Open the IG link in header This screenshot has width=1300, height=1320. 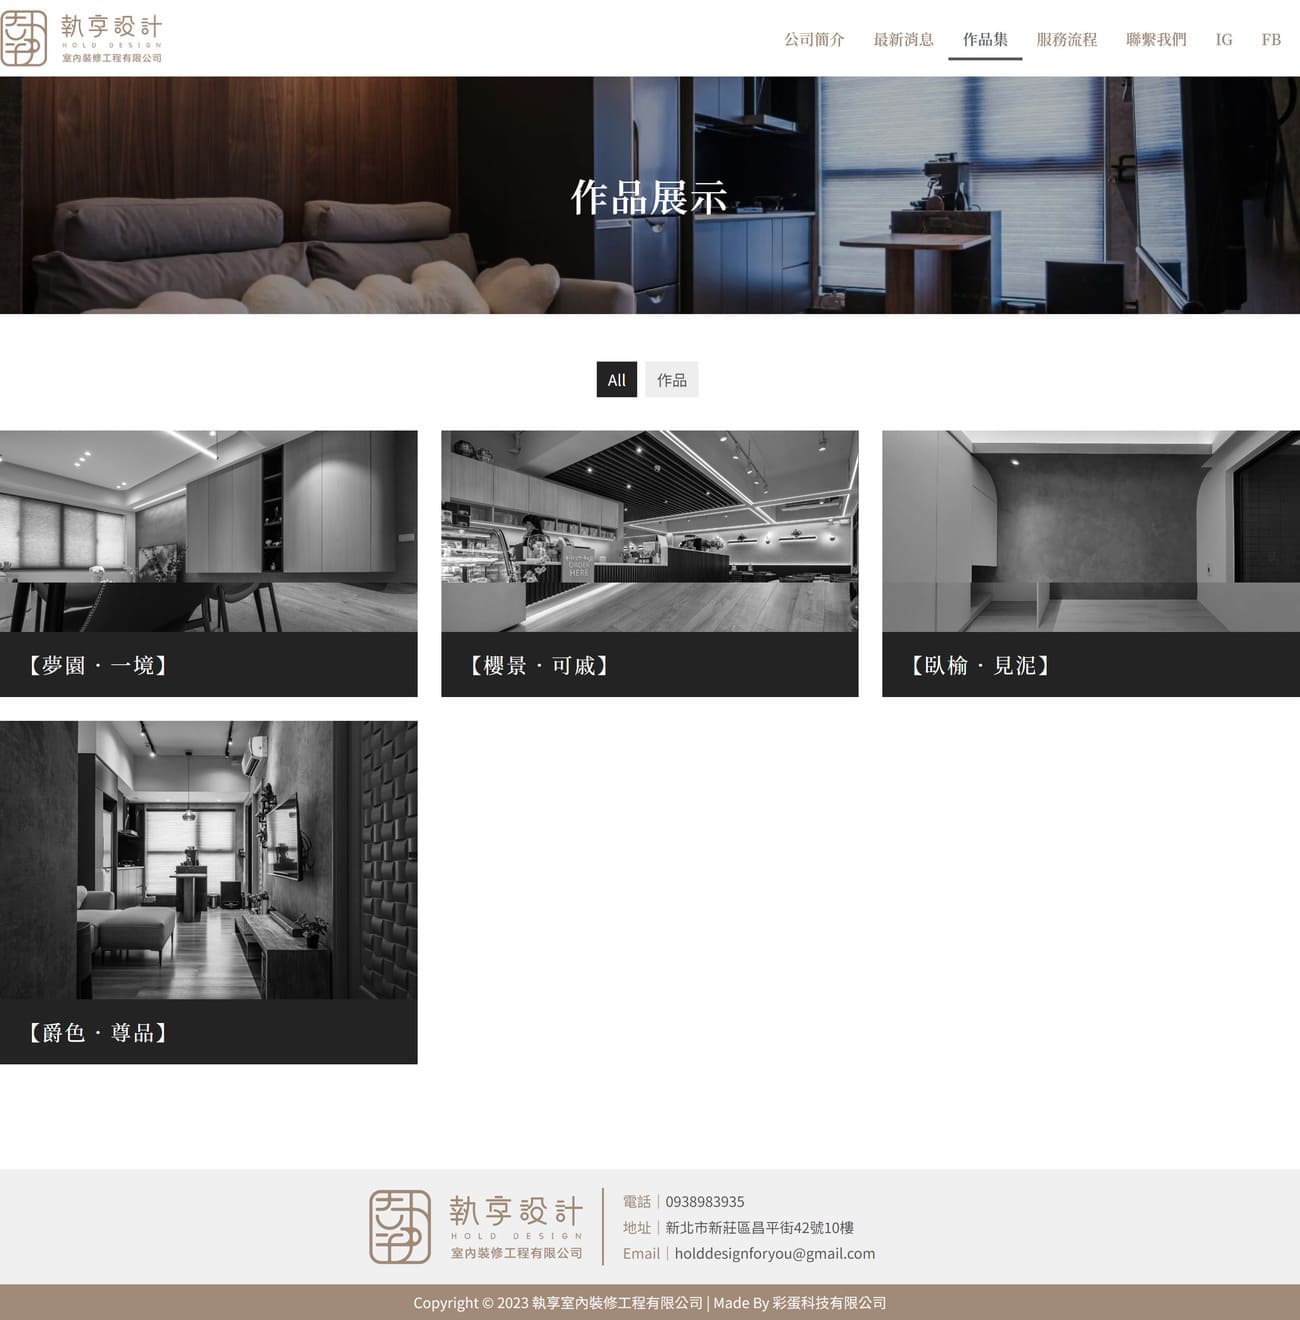point(1223,40)
